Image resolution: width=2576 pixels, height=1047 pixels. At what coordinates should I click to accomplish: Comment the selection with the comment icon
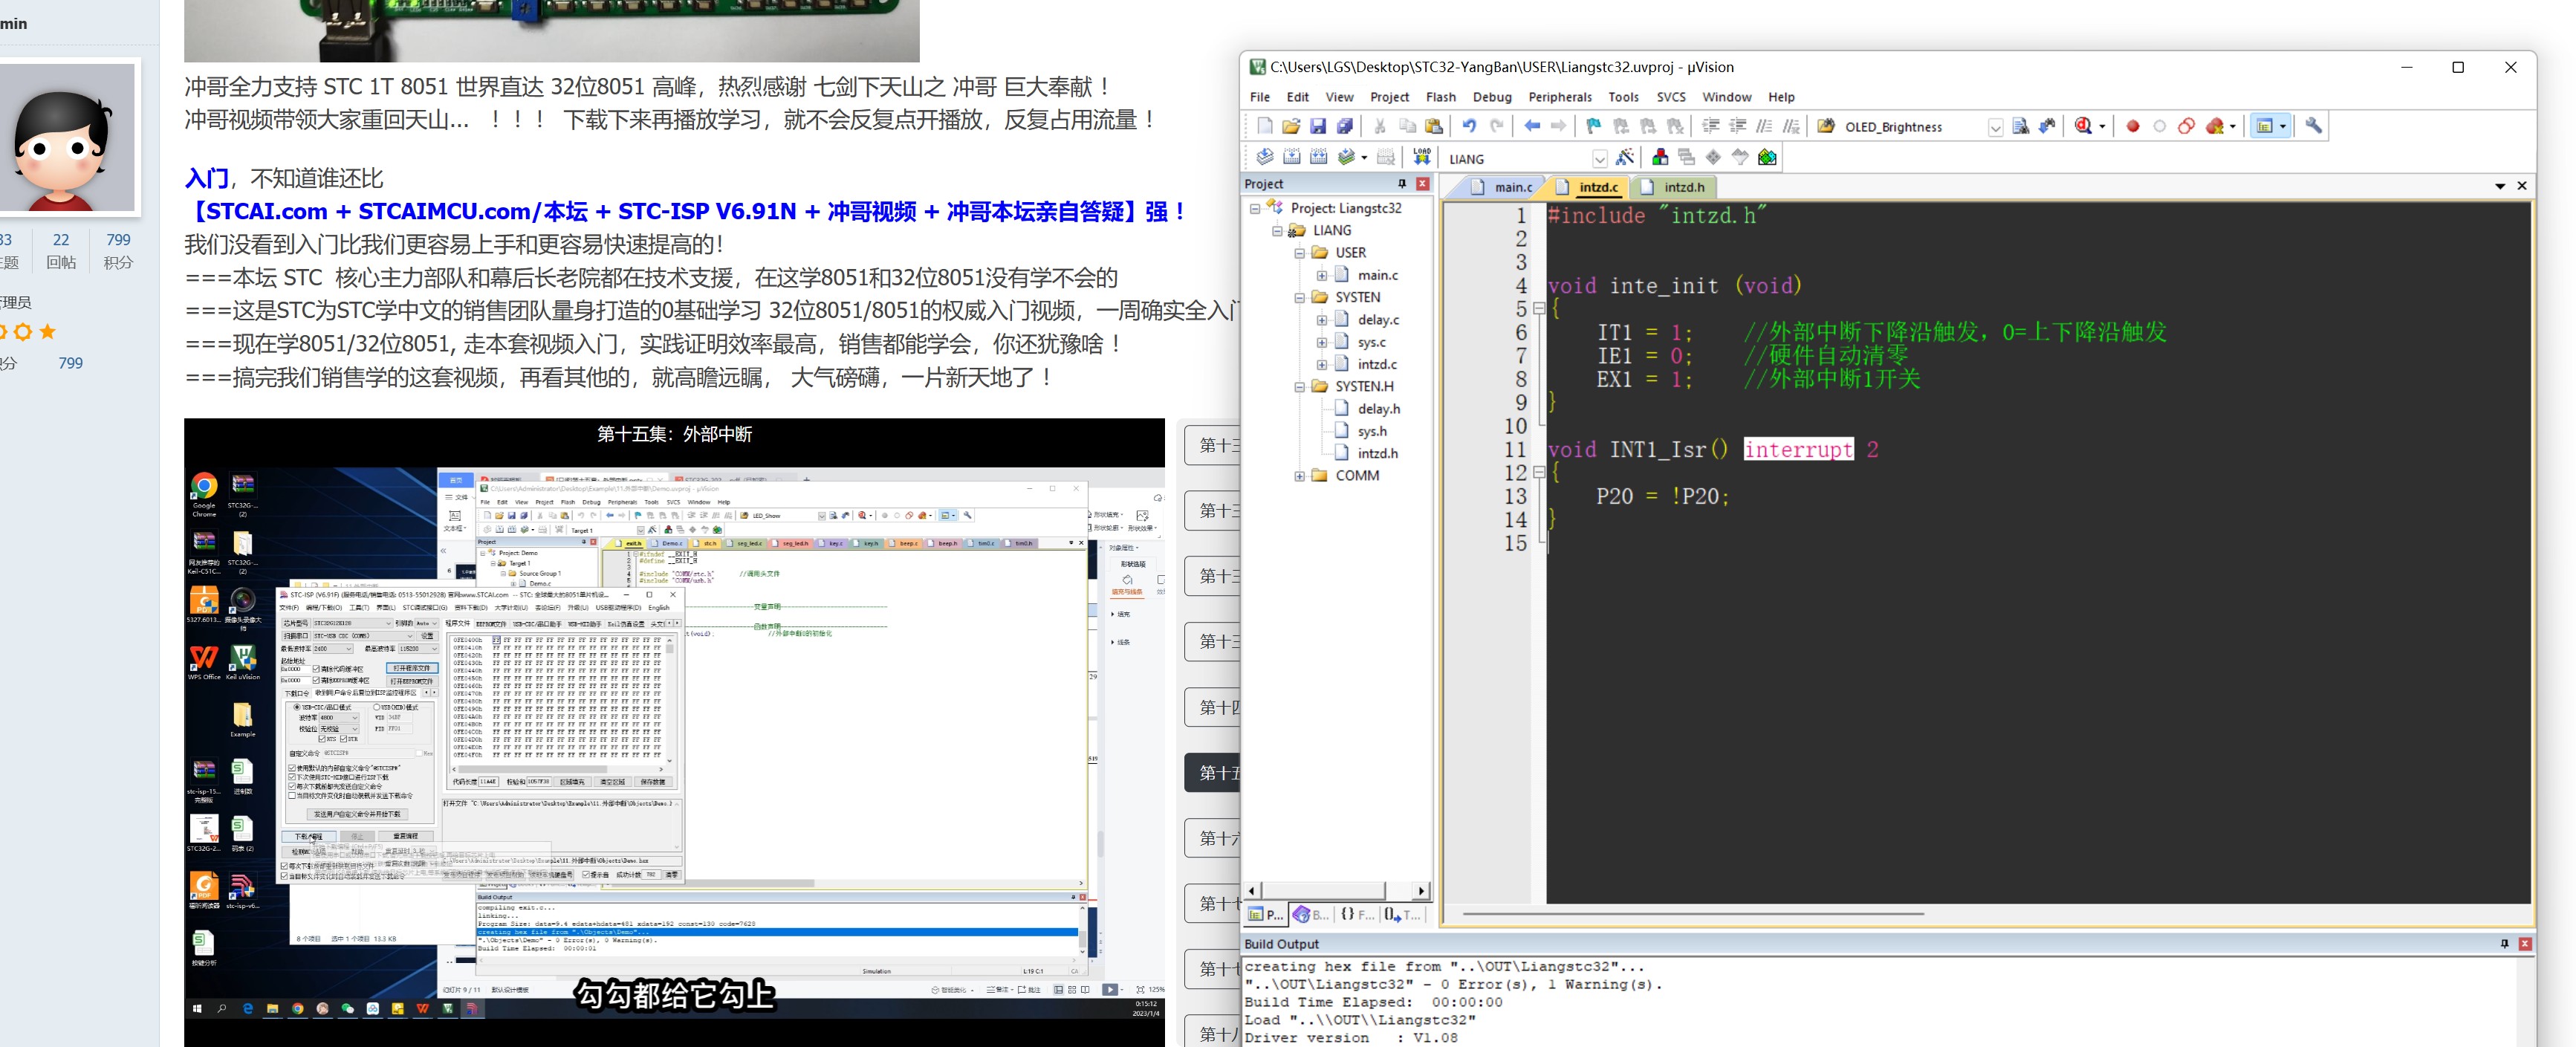click(1765, 126)
